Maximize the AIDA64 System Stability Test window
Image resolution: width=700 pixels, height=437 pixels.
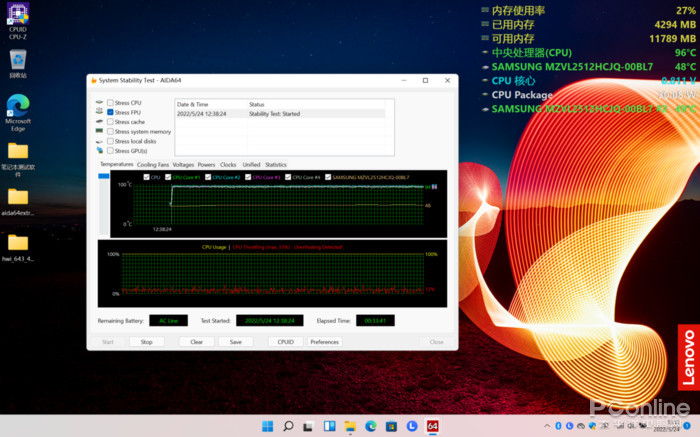coord(425,80)
